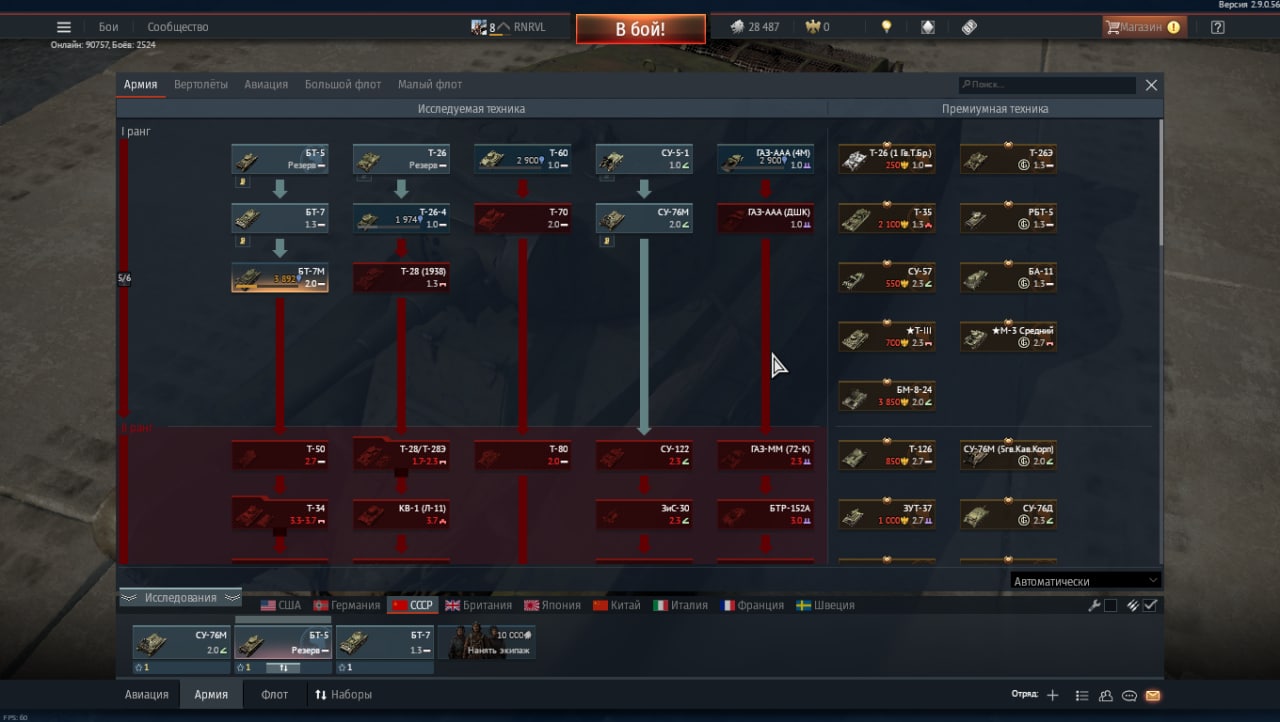Click the ticket coupon icon in top bar
This screenshot has height=722, width=1280.
click(969, 27)
